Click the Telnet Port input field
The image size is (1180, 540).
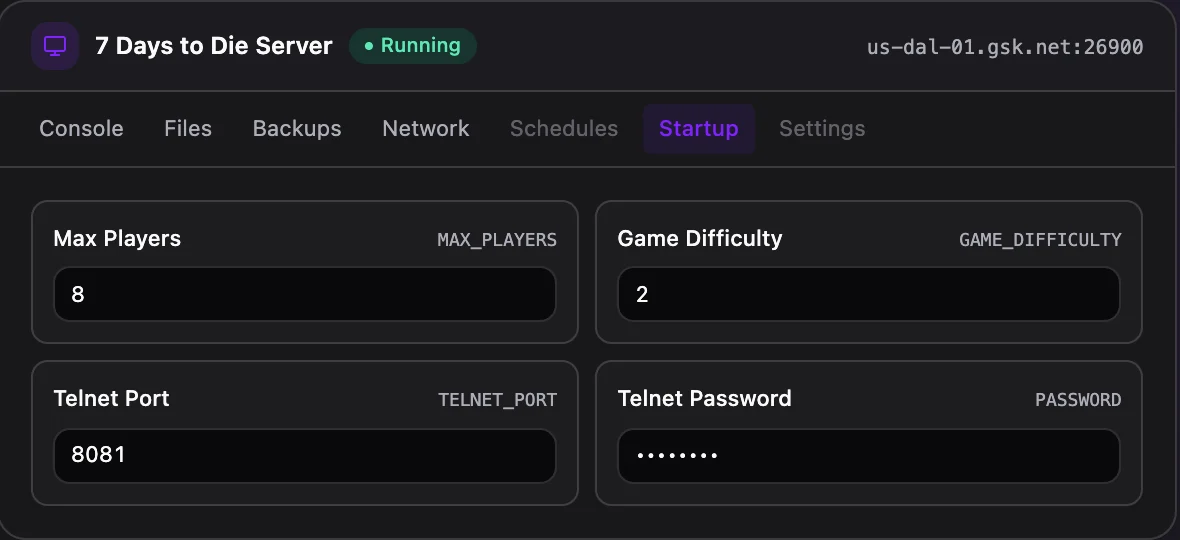305,455
